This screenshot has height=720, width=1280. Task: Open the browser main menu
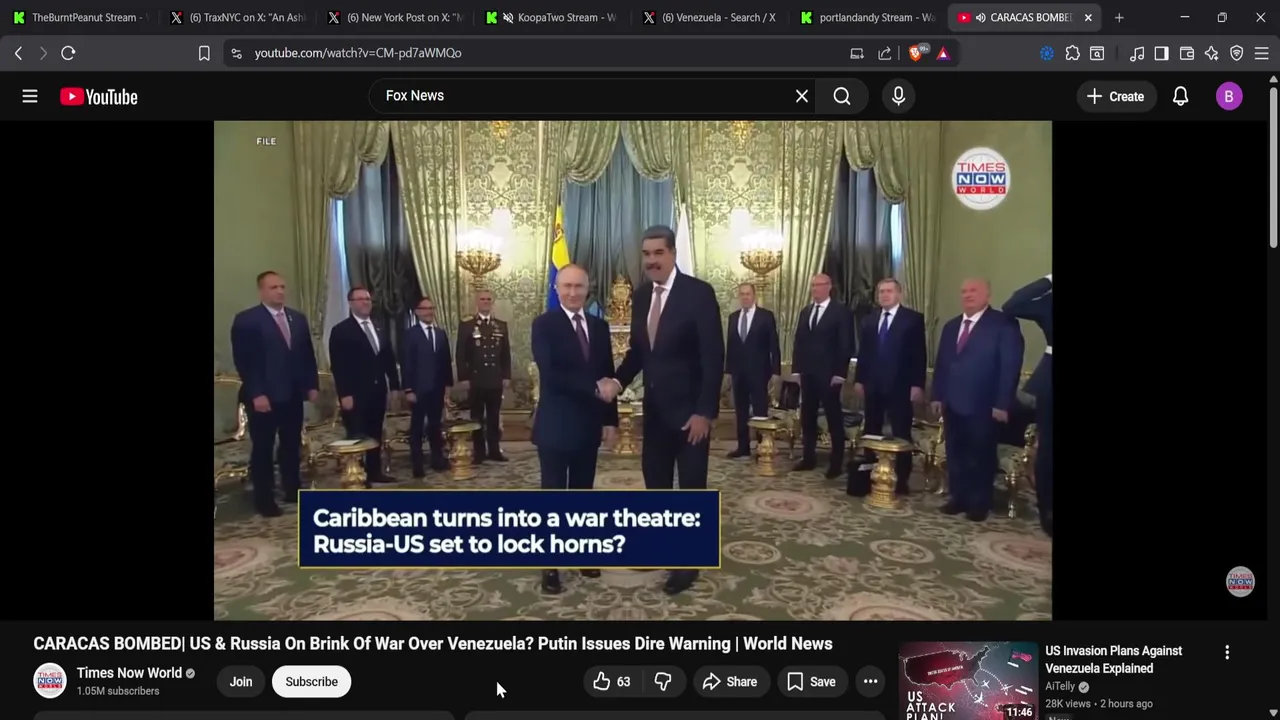point(1261,53)
